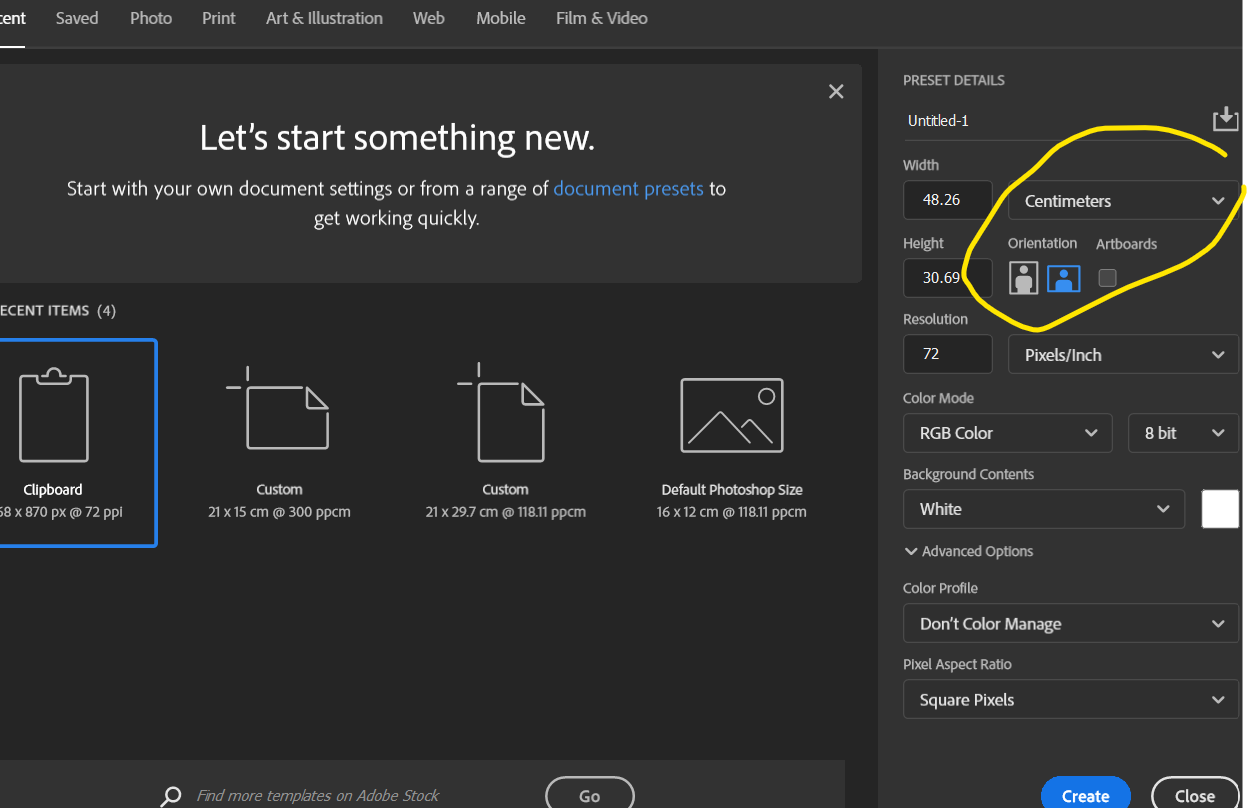The width and height of the screenshot is (1247, 808).
Task: Open the 8 bit depth dropdown
Action: pyautogui.click(x=1183, y=433)
